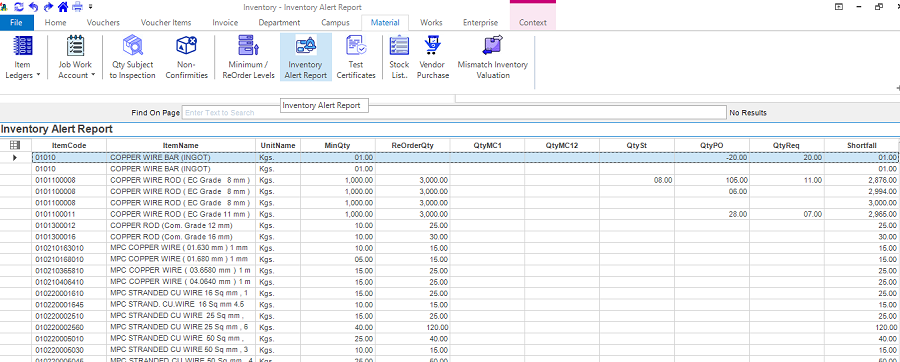Select item code 0101300012 cell
Viewport: 900px width, 362px height.
(69, 225)
